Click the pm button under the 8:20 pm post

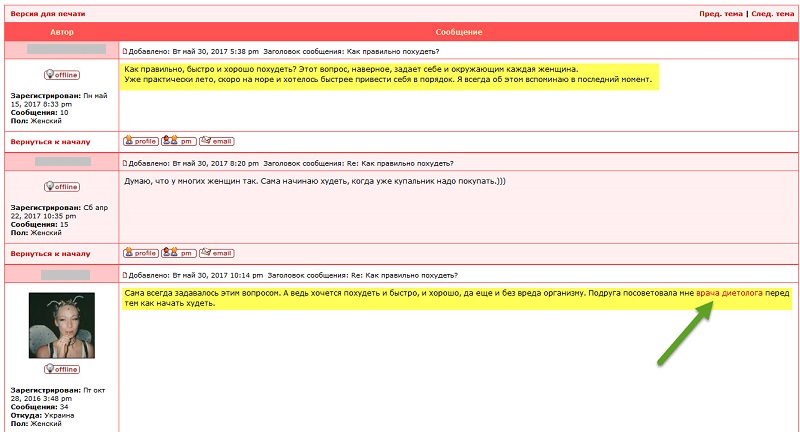(178, 253)
